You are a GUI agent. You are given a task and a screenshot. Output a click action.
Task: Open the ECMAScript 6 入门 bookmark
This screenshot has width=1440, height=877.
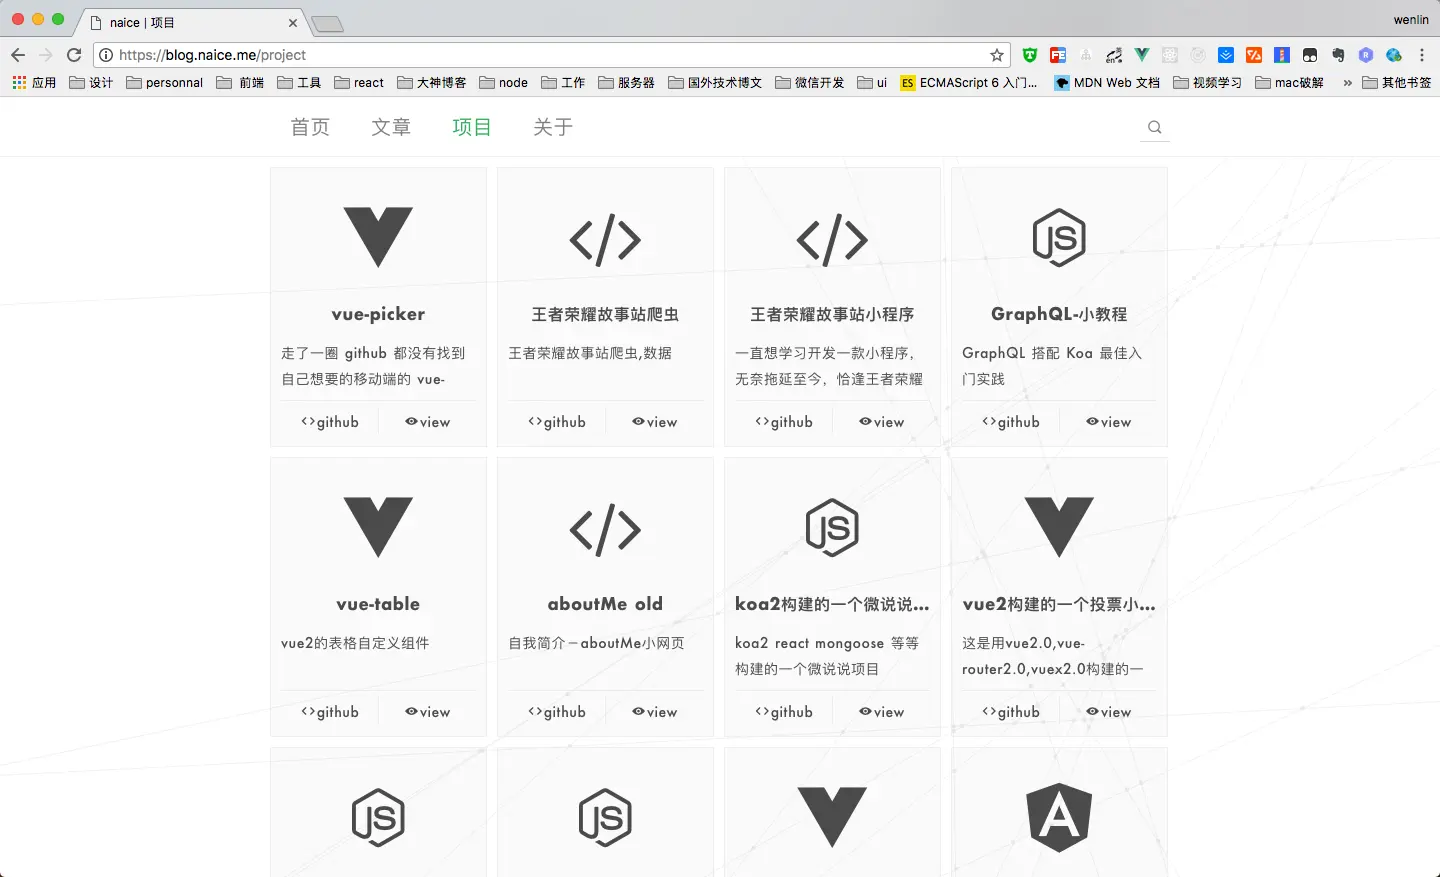point(969,83)
